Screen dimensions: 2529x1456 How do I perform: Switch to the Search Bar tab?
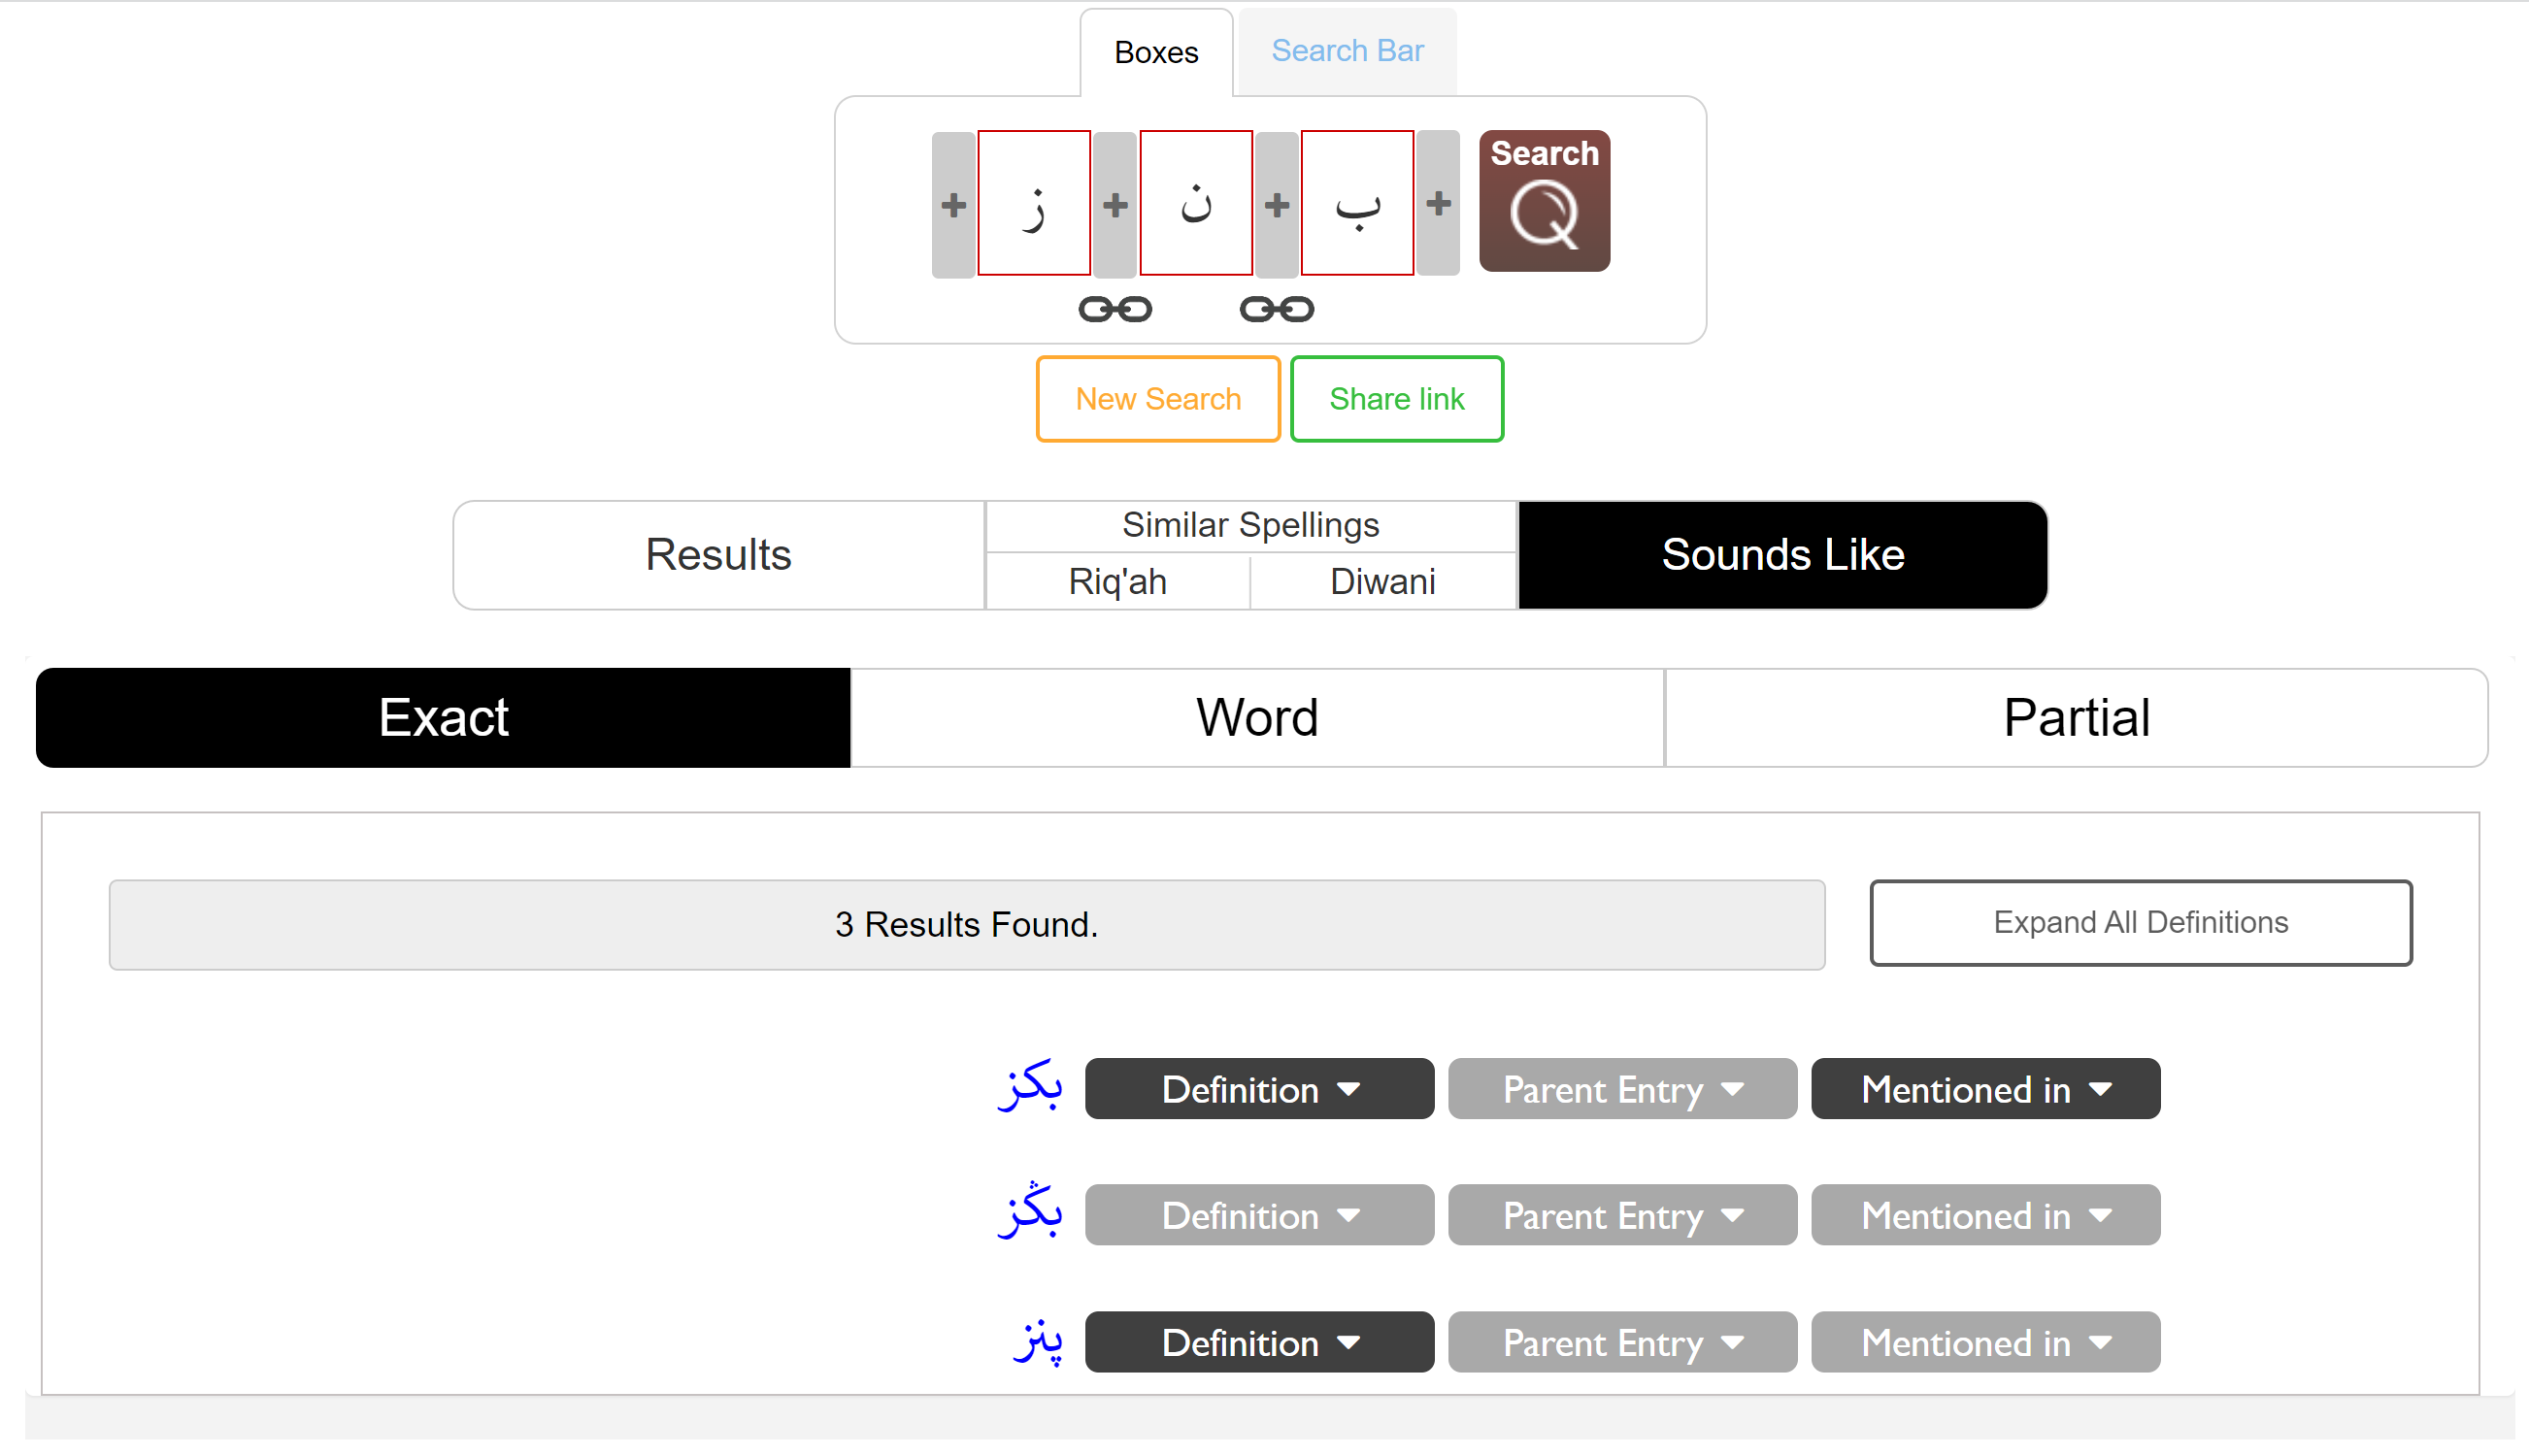coord(1346,51)
